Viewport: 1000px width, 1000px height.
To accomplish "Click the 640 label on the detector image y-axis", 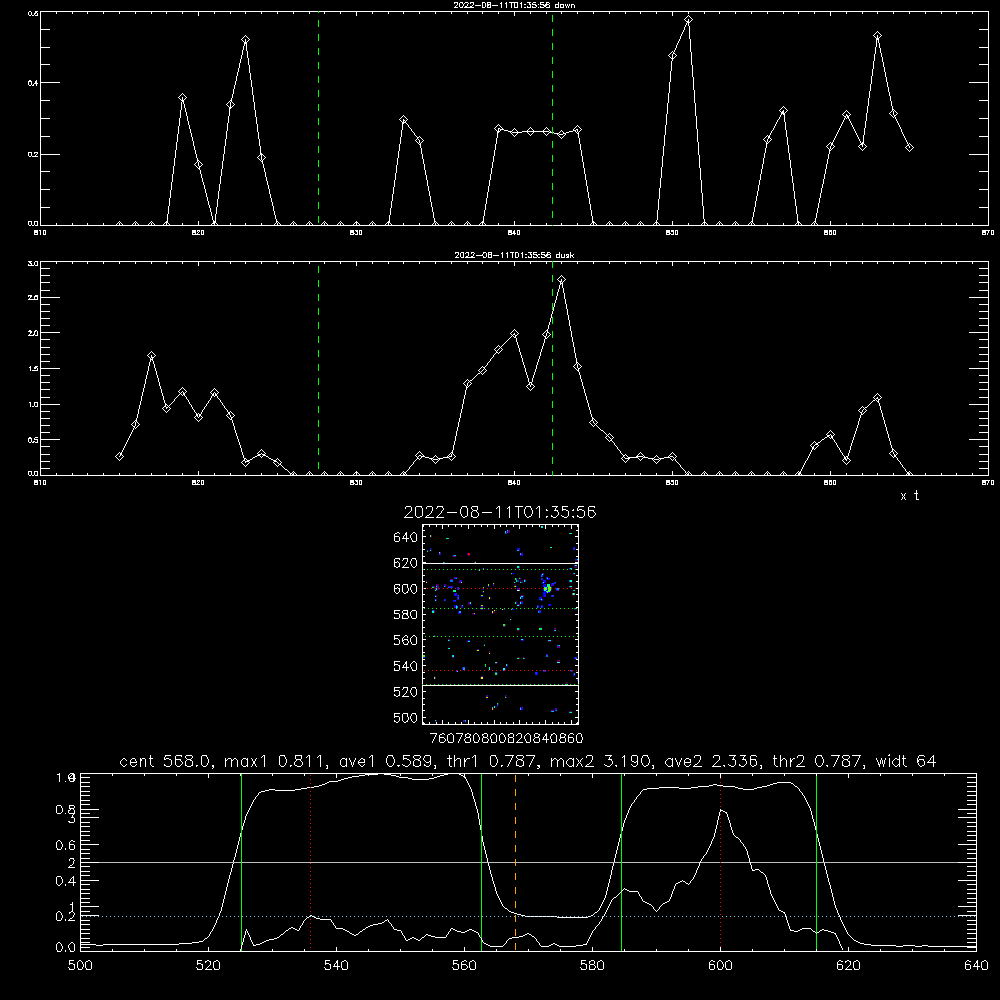I will point(406,537).
